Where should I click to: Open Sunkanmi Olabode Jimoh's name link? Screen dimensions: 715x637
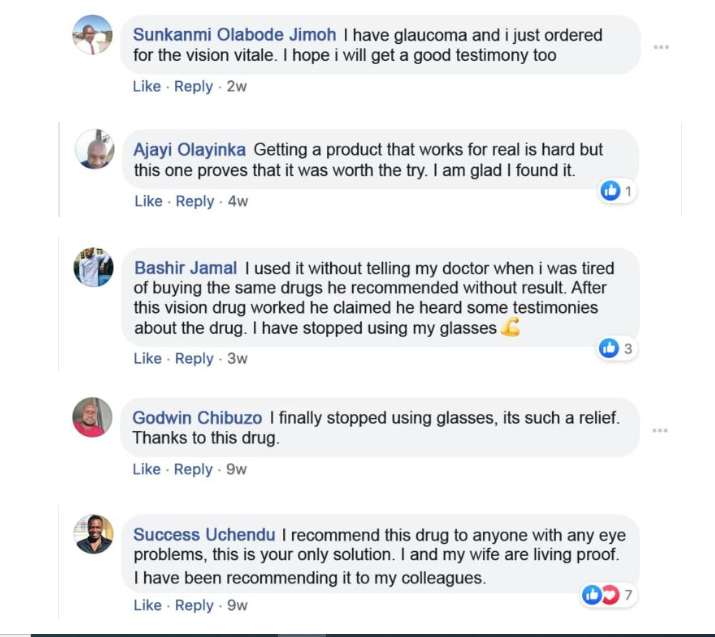(234, 35)
